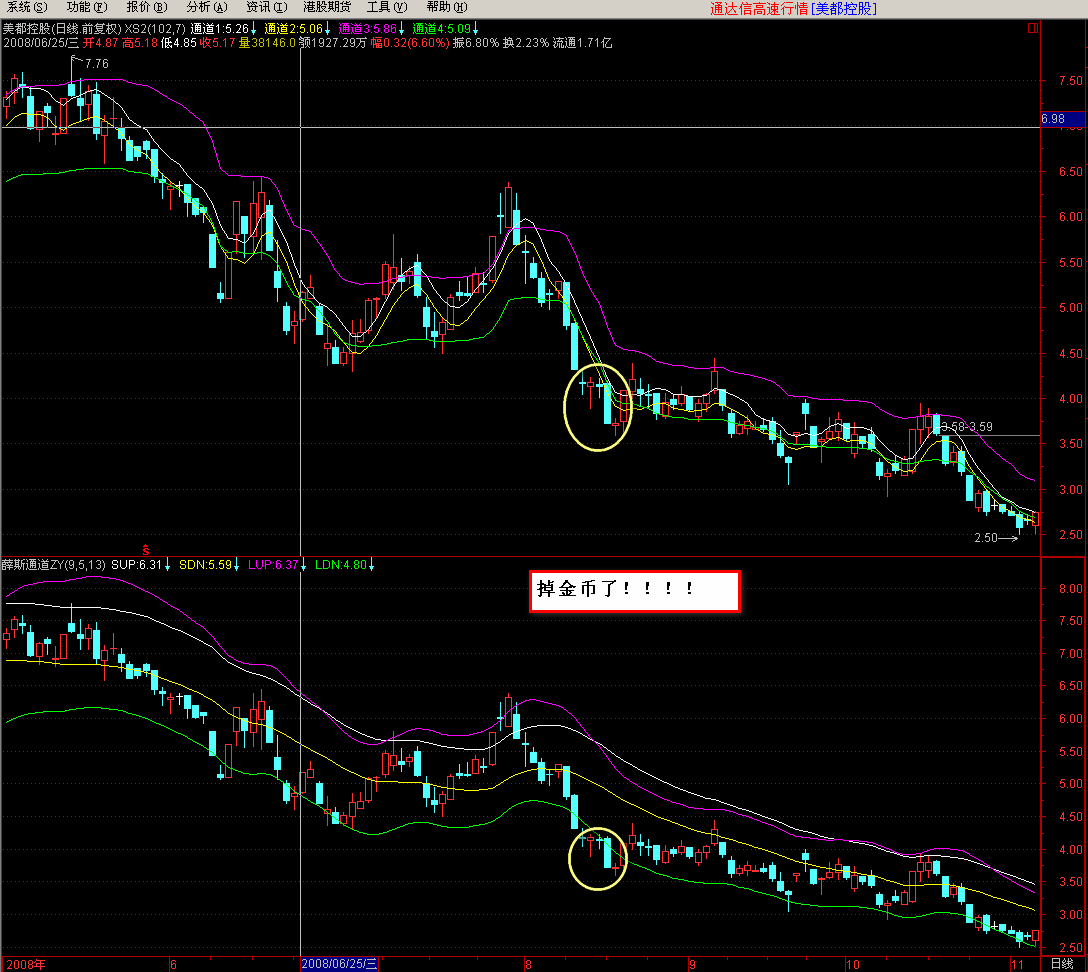Click the 2008/06/25 date marker on time axis
The width and height of the screenshot is (1088, 972).
[340, 964]
